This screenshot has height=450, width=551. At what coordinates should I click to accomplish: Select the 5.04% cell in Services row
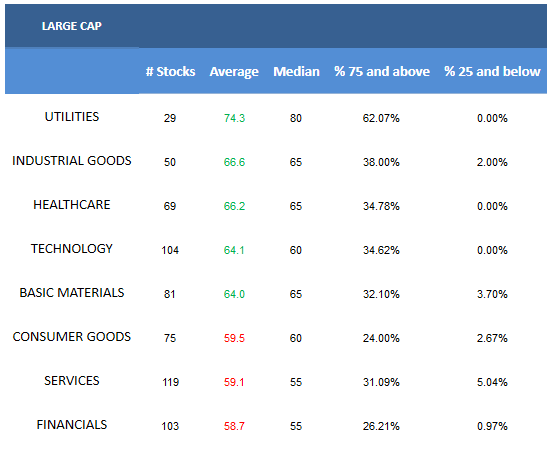click(492, 382)
